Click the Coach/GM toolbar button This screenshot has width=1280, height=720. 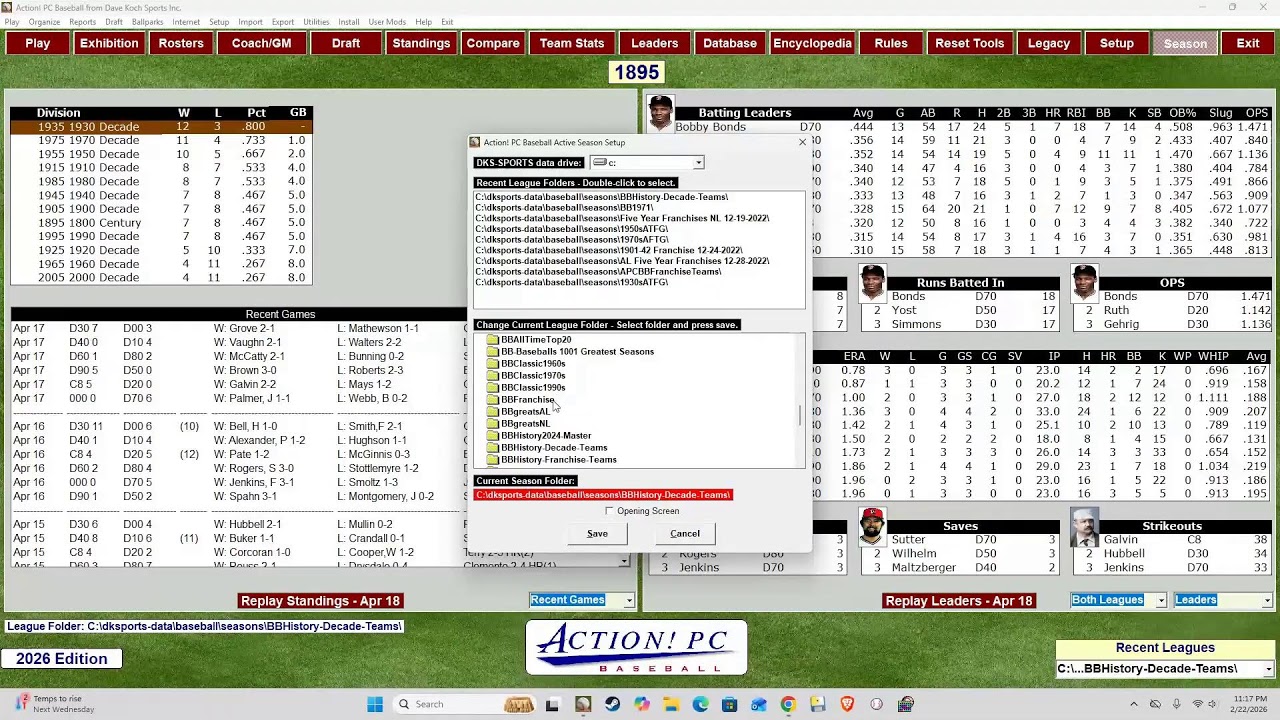(262, 43)
